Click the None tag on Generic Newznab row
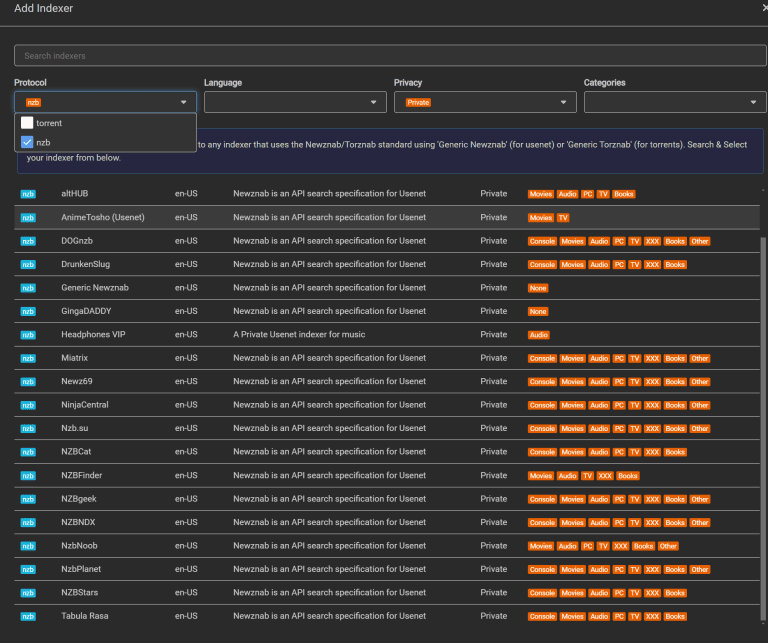 [538, 288]
